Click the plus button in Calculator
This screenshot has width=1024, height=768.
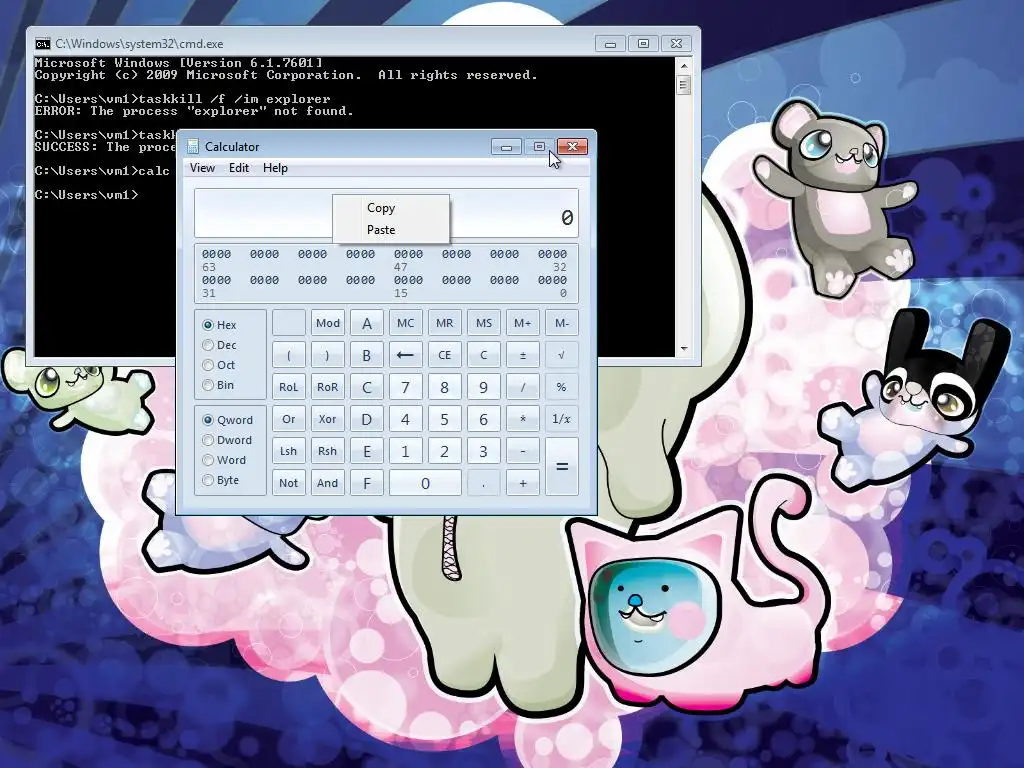tap(522, 483)
